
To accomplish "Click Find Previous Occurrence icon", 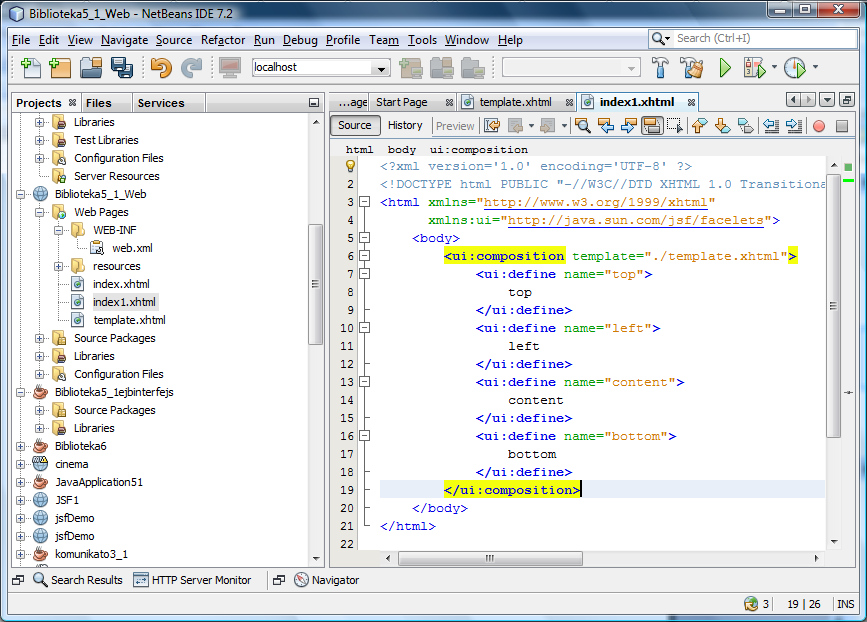I will click(x=606, y=126).
